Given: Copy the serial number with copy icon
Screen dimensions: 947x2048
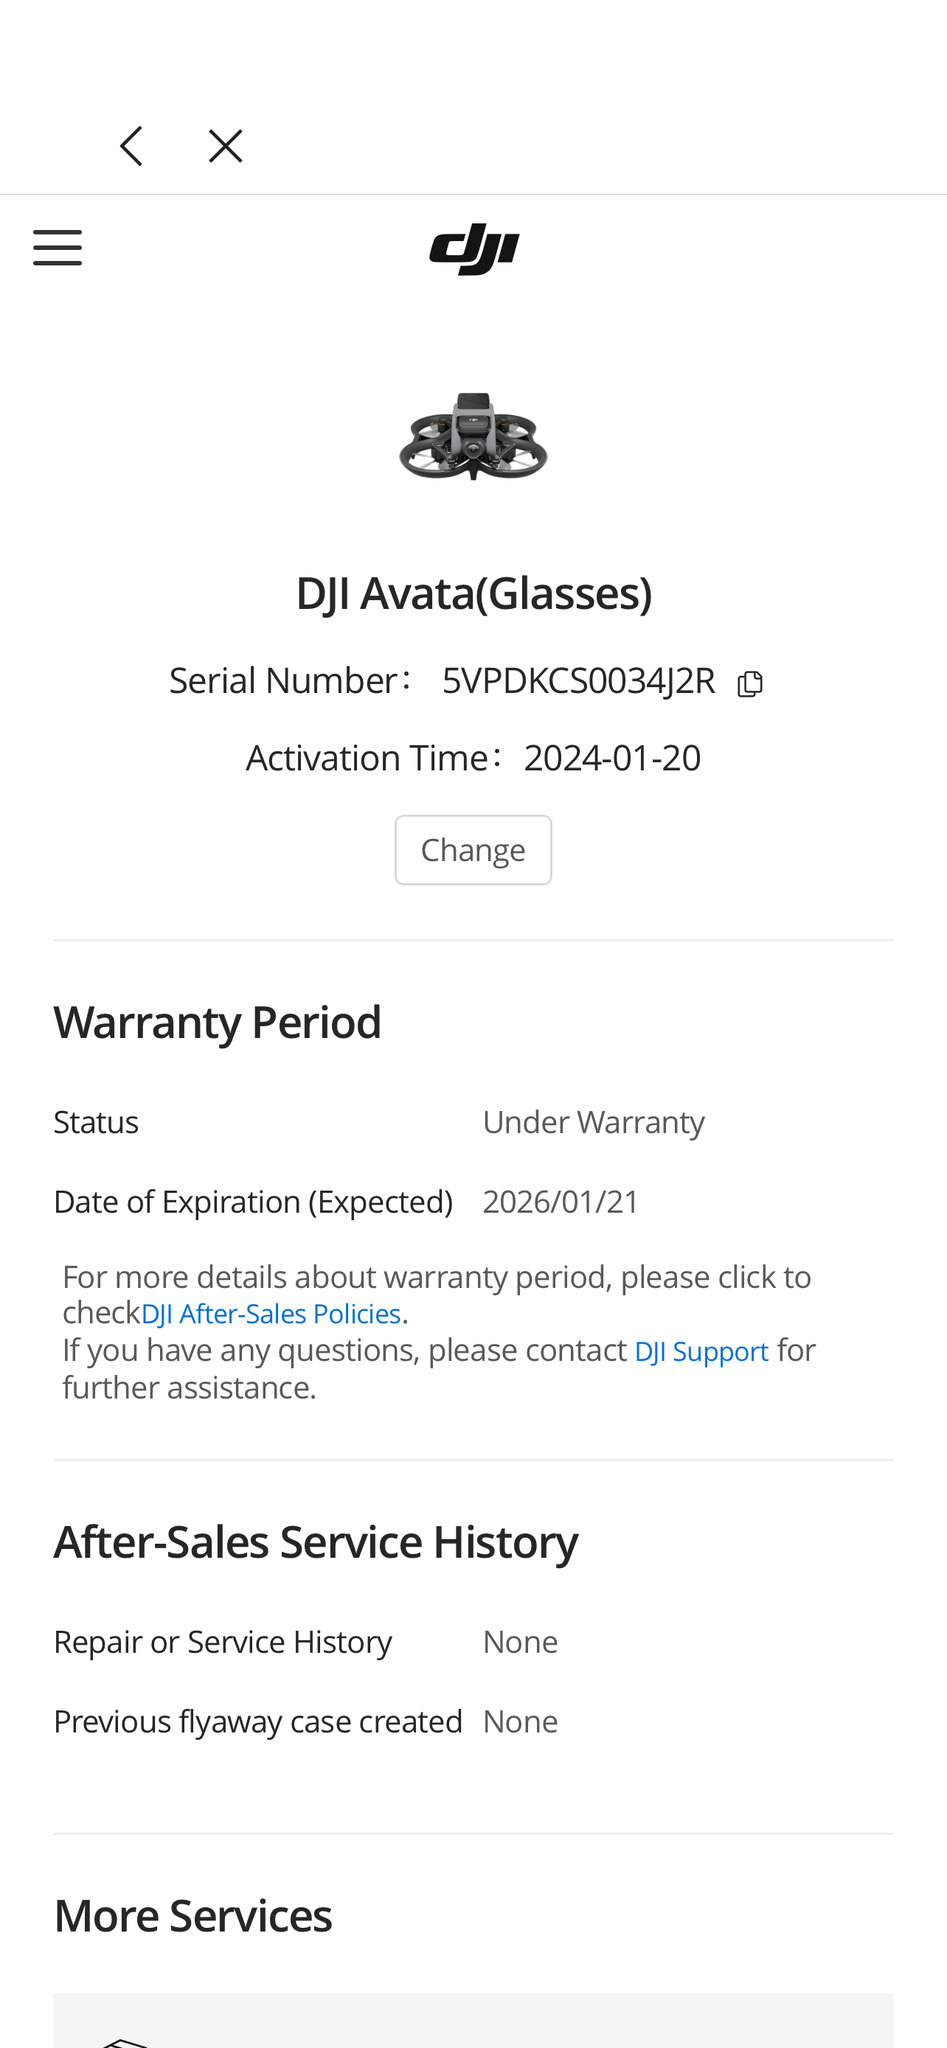Looking at the screenshot, I should [750, 684].
